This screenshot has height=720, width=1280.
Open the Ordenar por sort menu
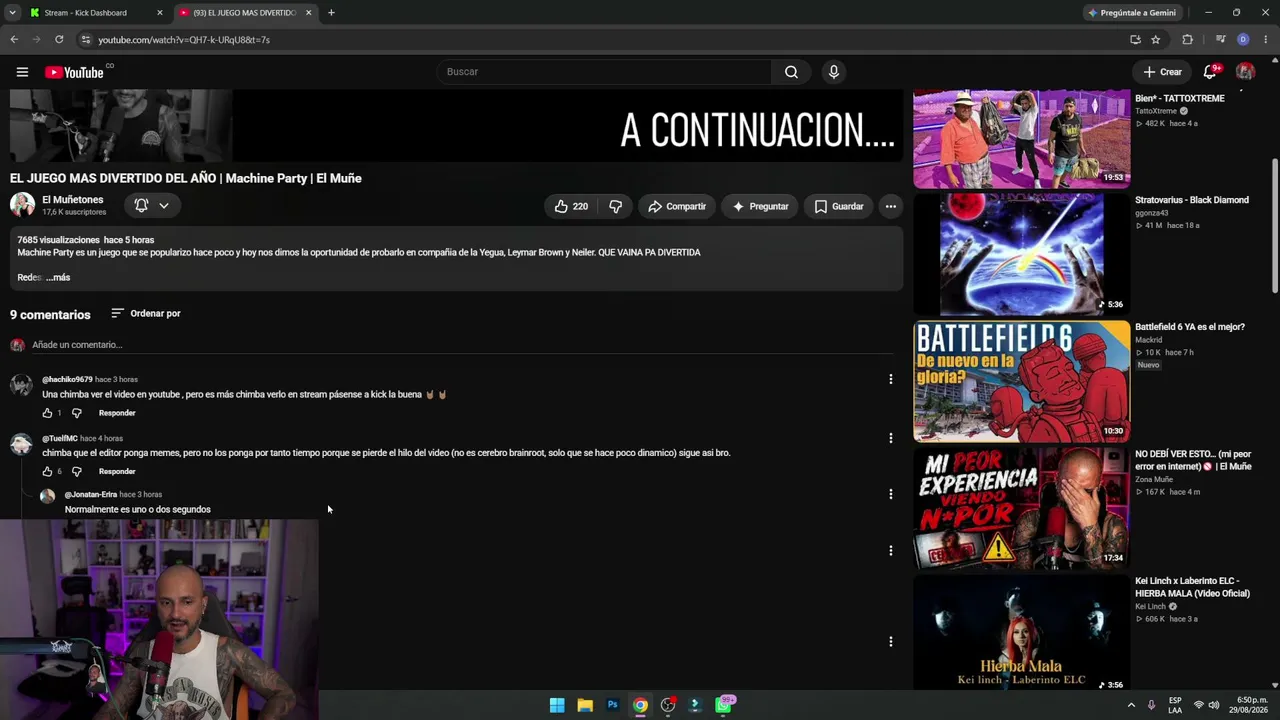tap(146, 313)
